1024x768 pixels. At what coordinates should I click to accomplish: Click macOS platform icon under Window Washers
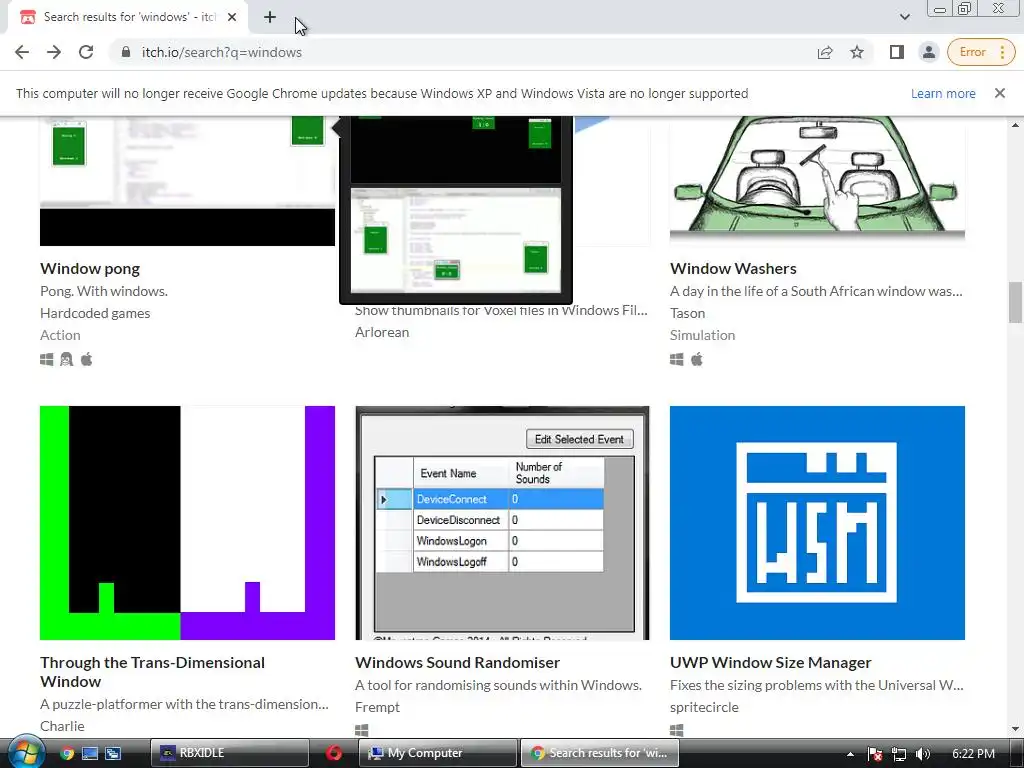tap(697, 359)
